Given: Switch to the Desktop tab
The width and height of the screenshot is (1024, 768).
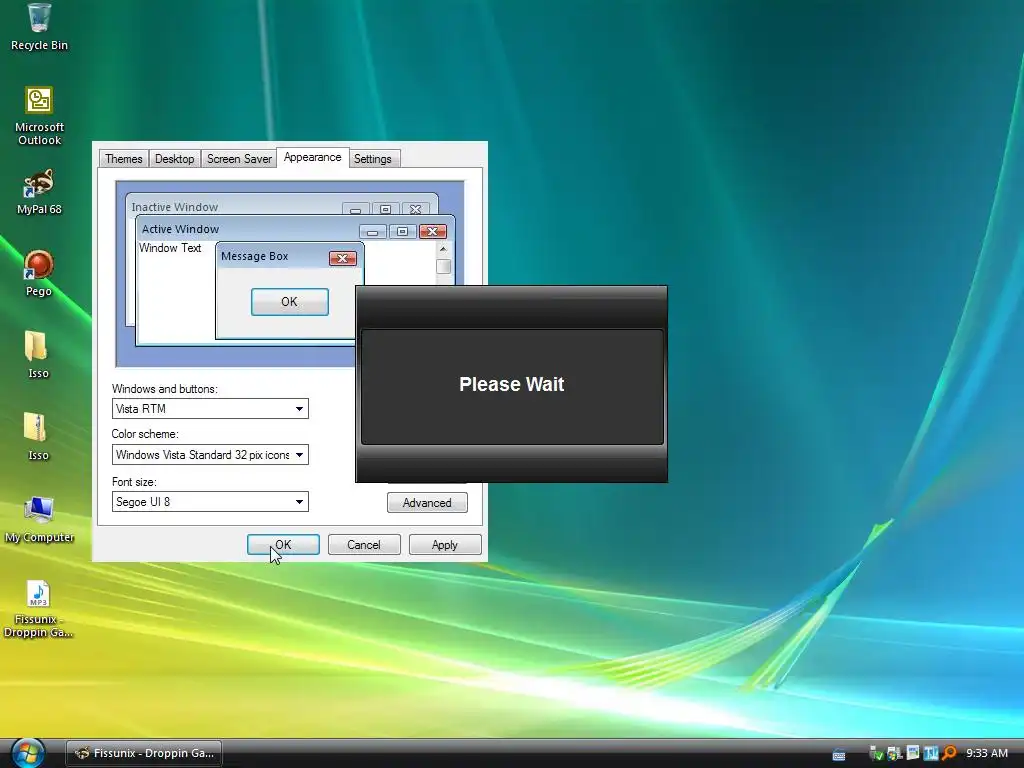Looking at the screenshot, I should pos(174,159).
